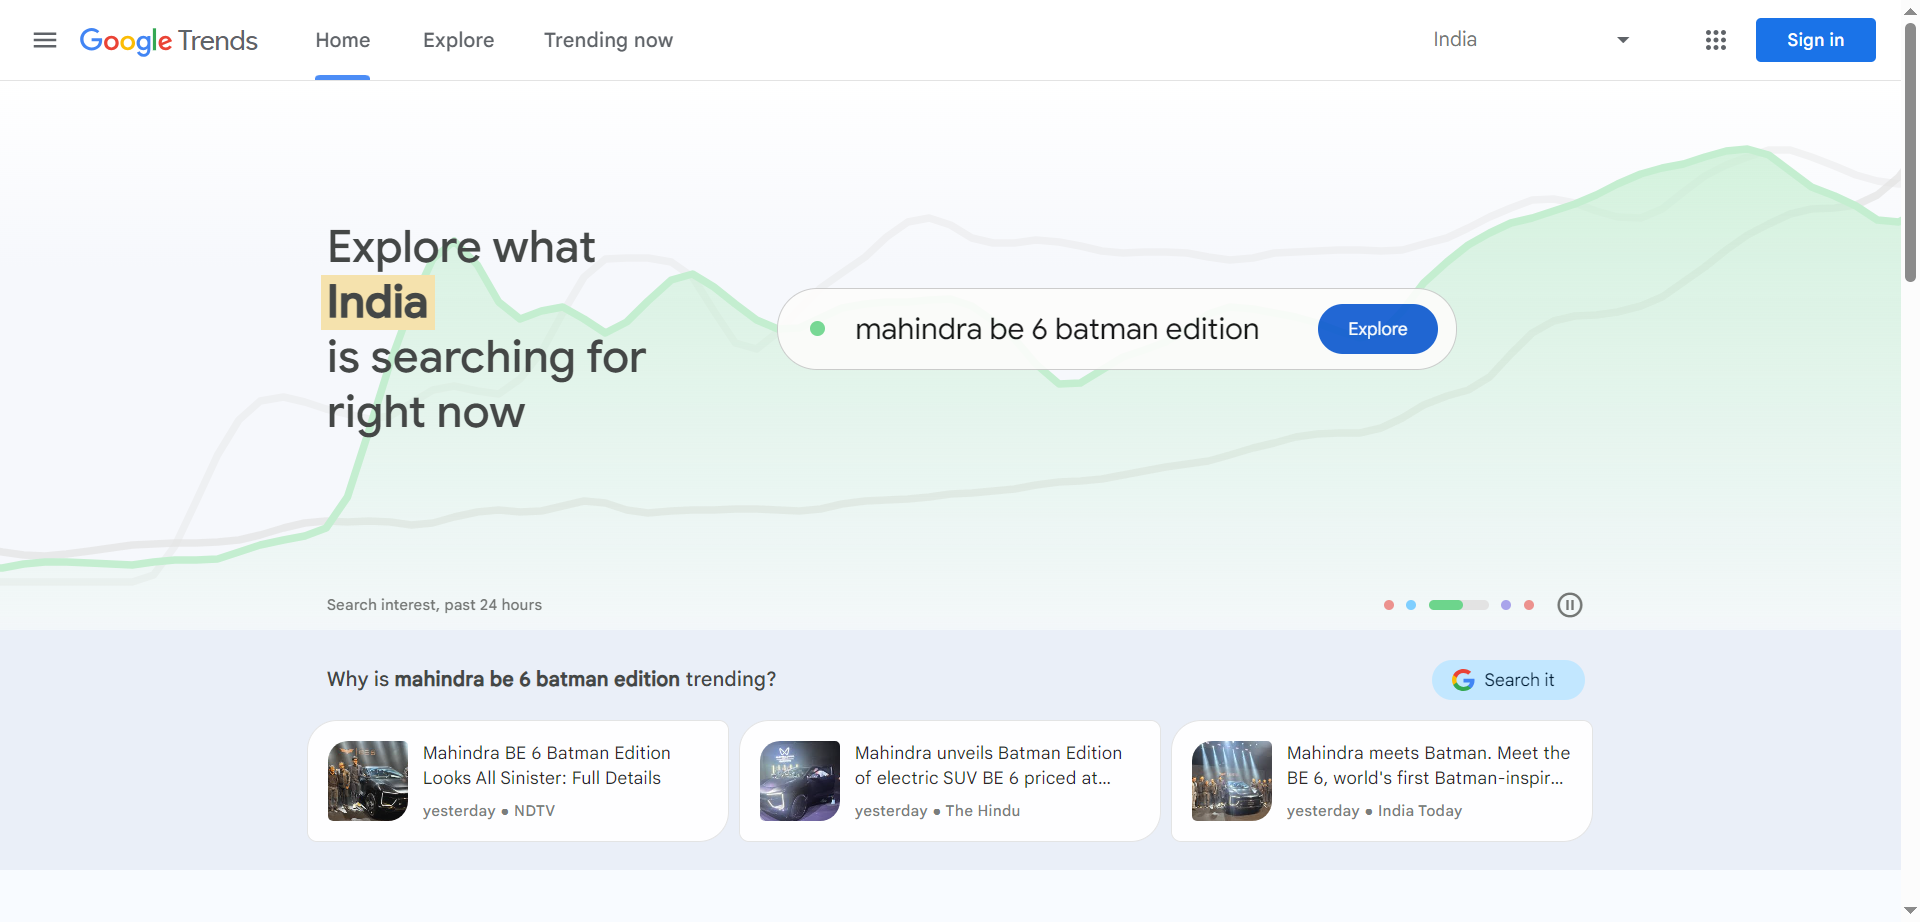Click 'Search interest, past 24 hours' text
Screen dimensions: 1920x922
(434, 605)
